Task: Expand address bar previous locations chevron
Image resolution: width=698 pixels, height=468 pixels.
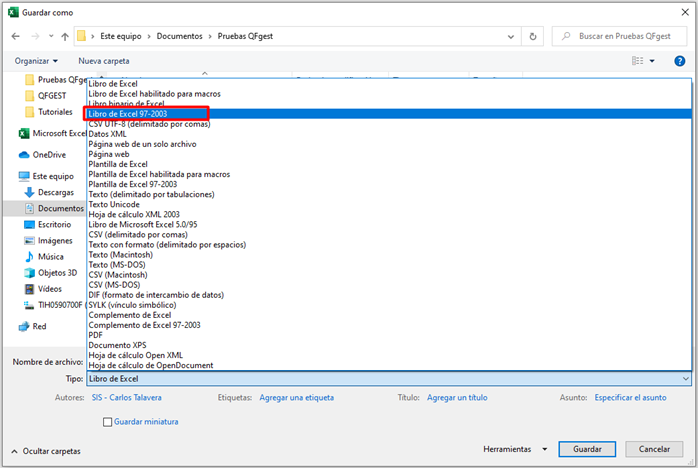Action: point(511,37)
